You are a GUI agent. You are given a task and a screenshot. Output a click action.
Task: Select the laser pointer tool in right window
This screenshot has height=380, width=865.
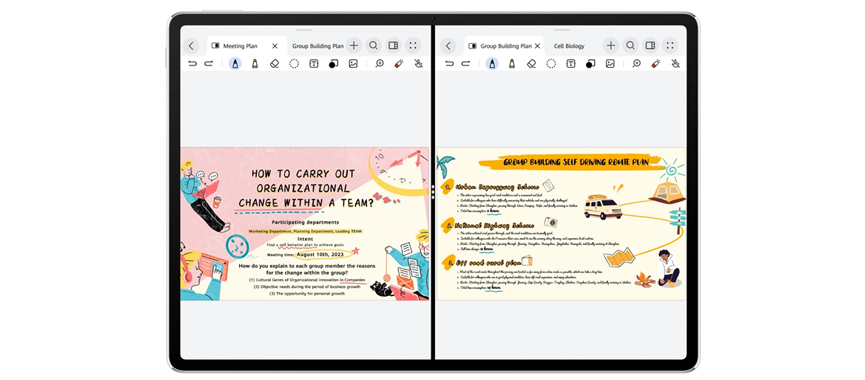click(x=656, y=63)
